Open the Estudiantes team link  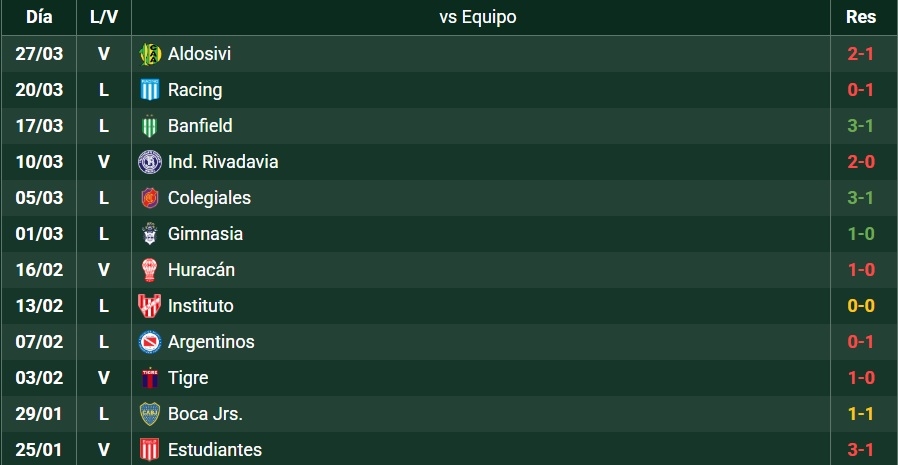tap(214, 450)
